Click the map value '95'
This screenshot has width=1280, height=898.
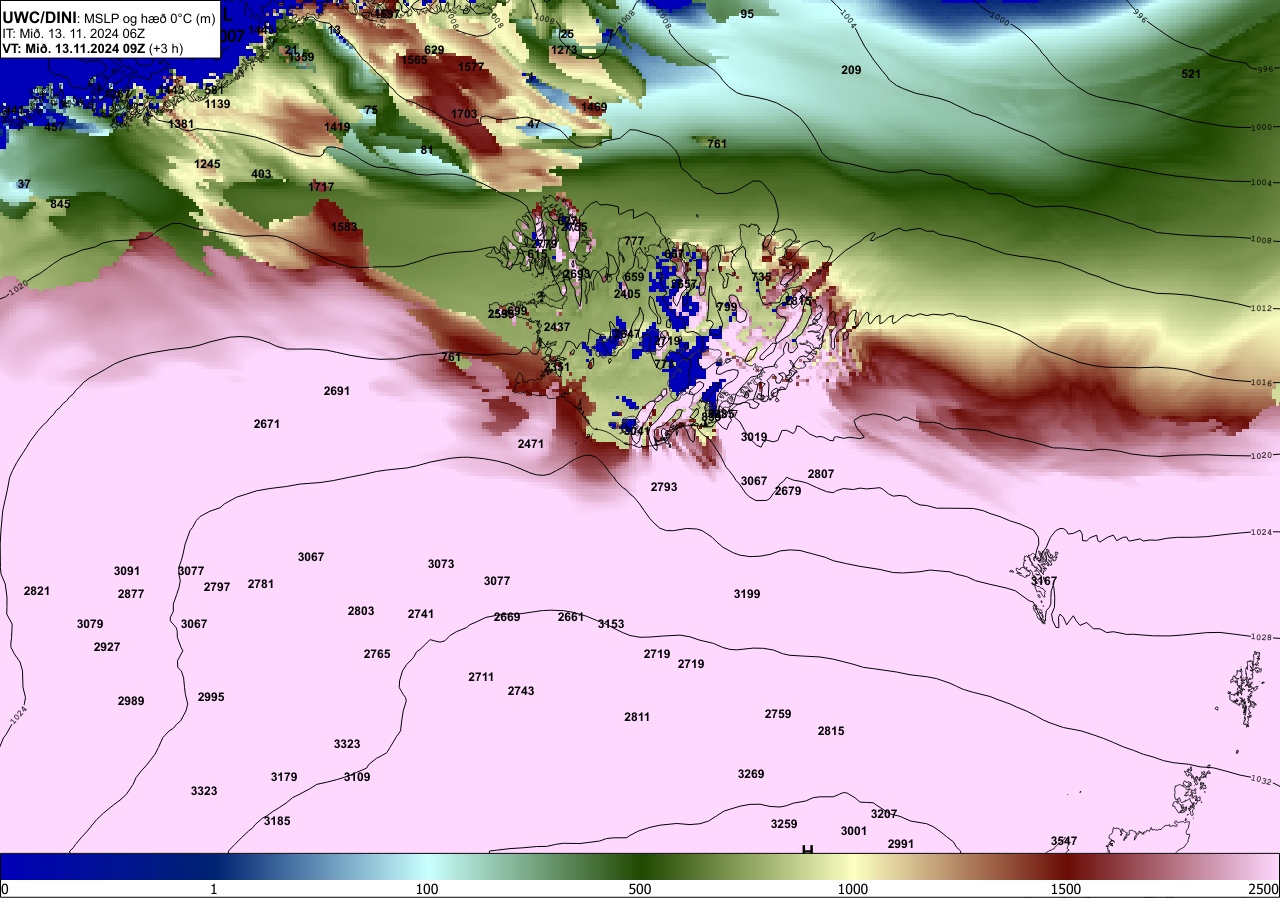tap(747, 14)
